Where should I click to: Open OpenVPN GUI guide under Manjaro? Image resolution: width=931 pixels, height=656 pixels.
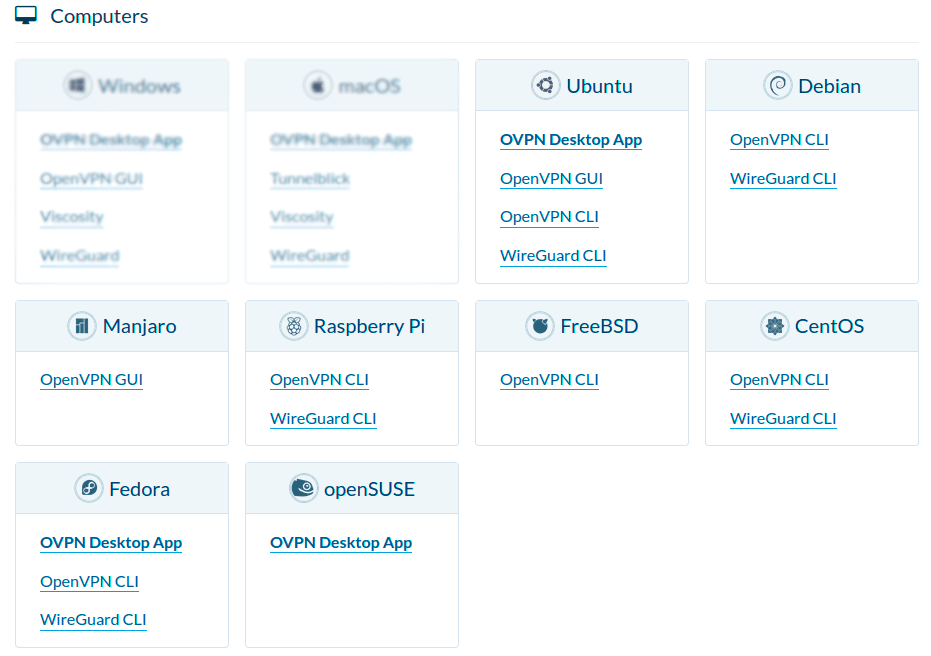[91, 380]
